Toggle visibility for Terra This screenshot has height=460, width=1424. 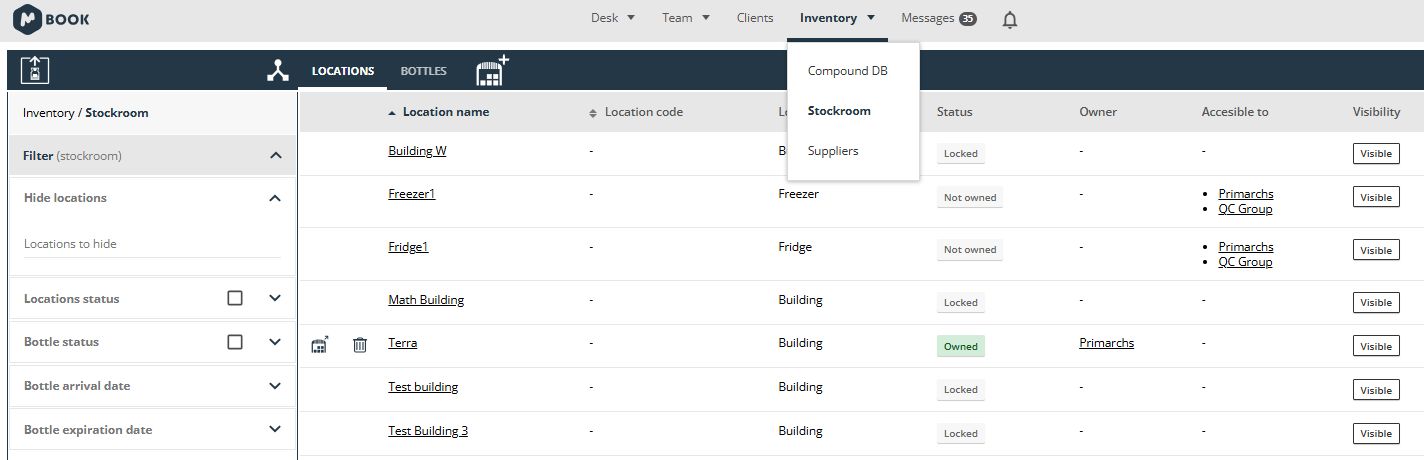click(x=1376, y=346)
